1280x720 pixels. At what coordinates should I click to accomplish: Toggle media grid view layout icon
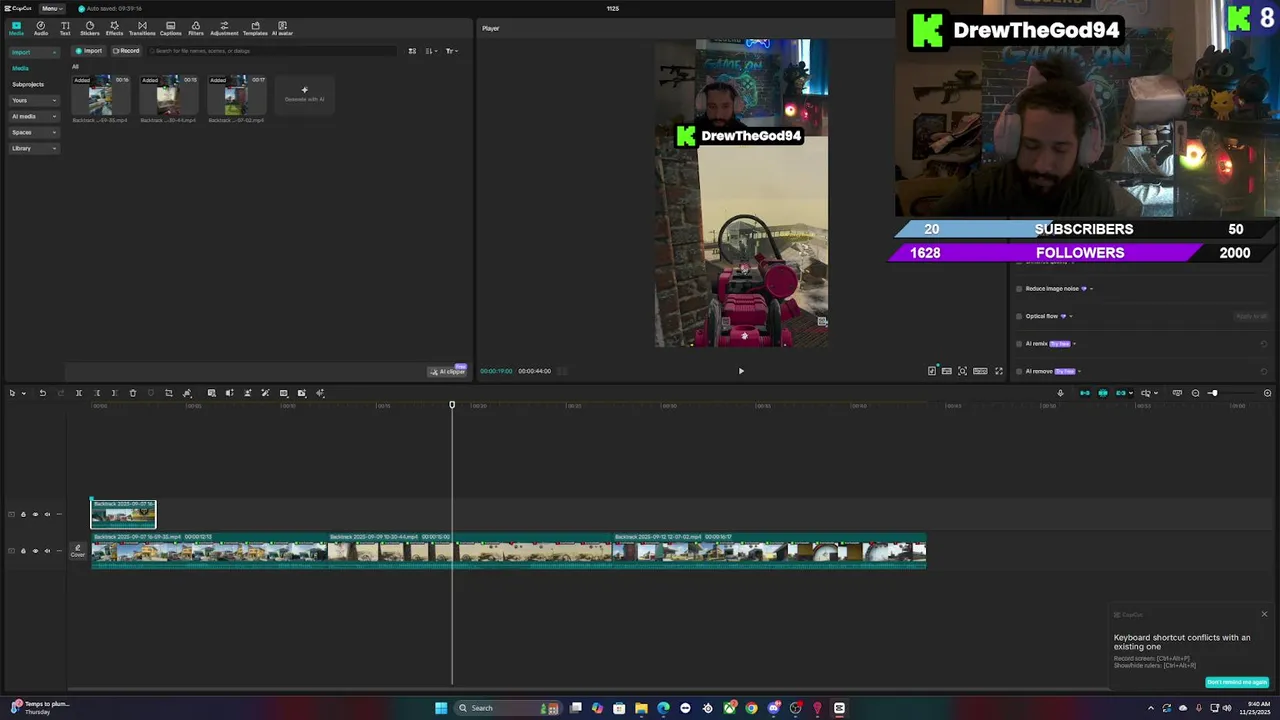pyautogui.click(x=412, y=51)
